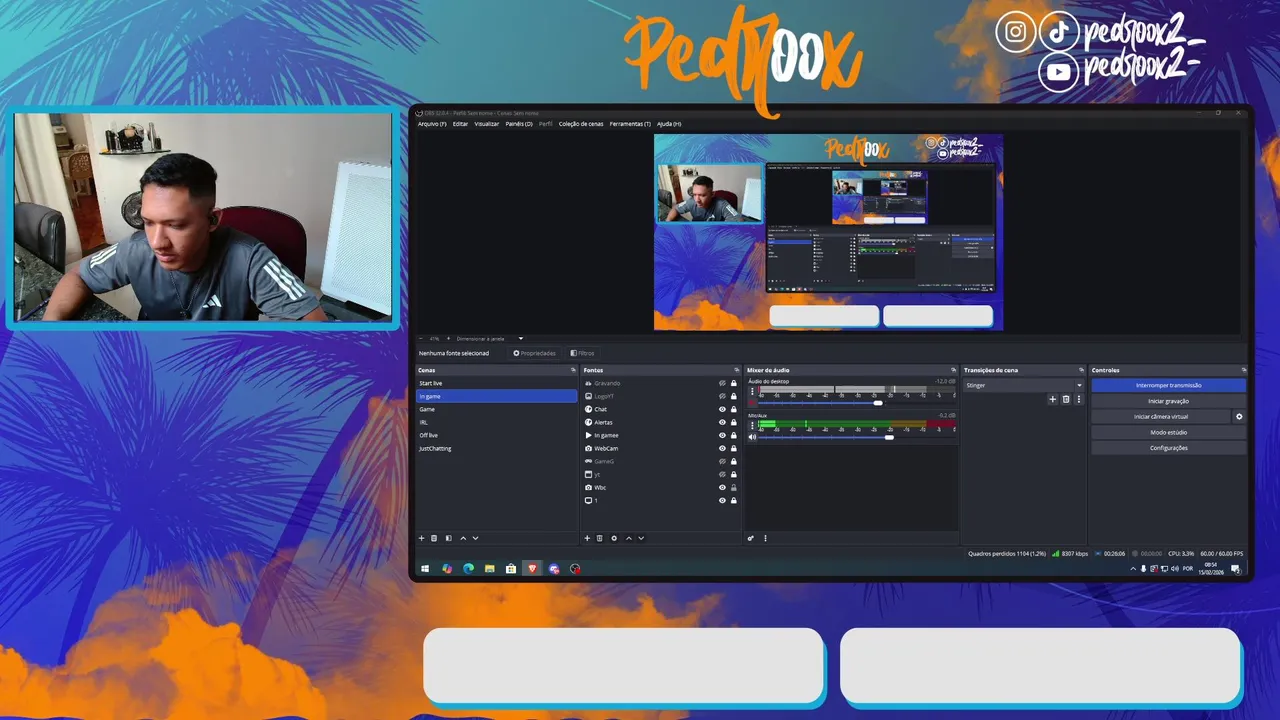Delete selected source with trash icon
This screenshot has width=1280, height=720.
(600, 538)
